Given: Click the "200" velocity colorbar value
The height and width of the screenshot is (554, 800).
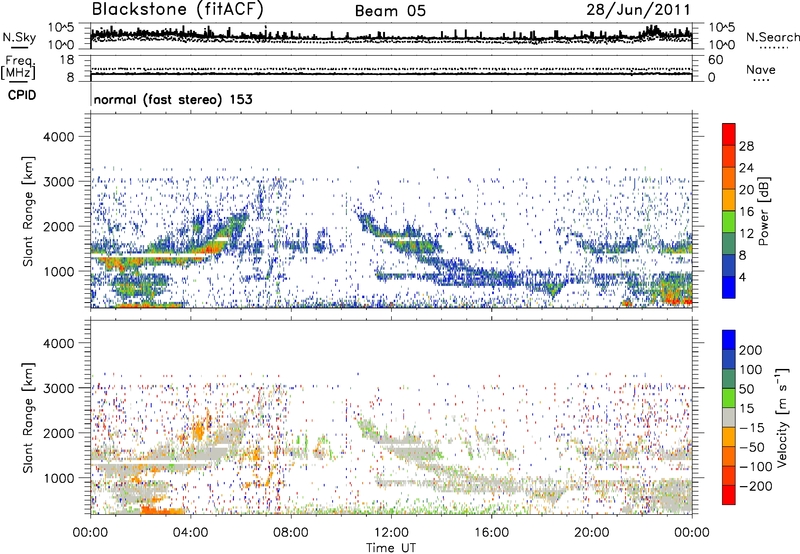Looking at the screenshot, I should point(751,350).
